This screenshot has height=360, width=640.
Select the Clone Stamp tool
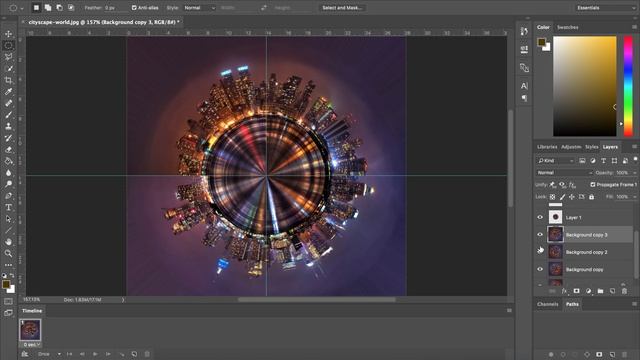(9, 126)
